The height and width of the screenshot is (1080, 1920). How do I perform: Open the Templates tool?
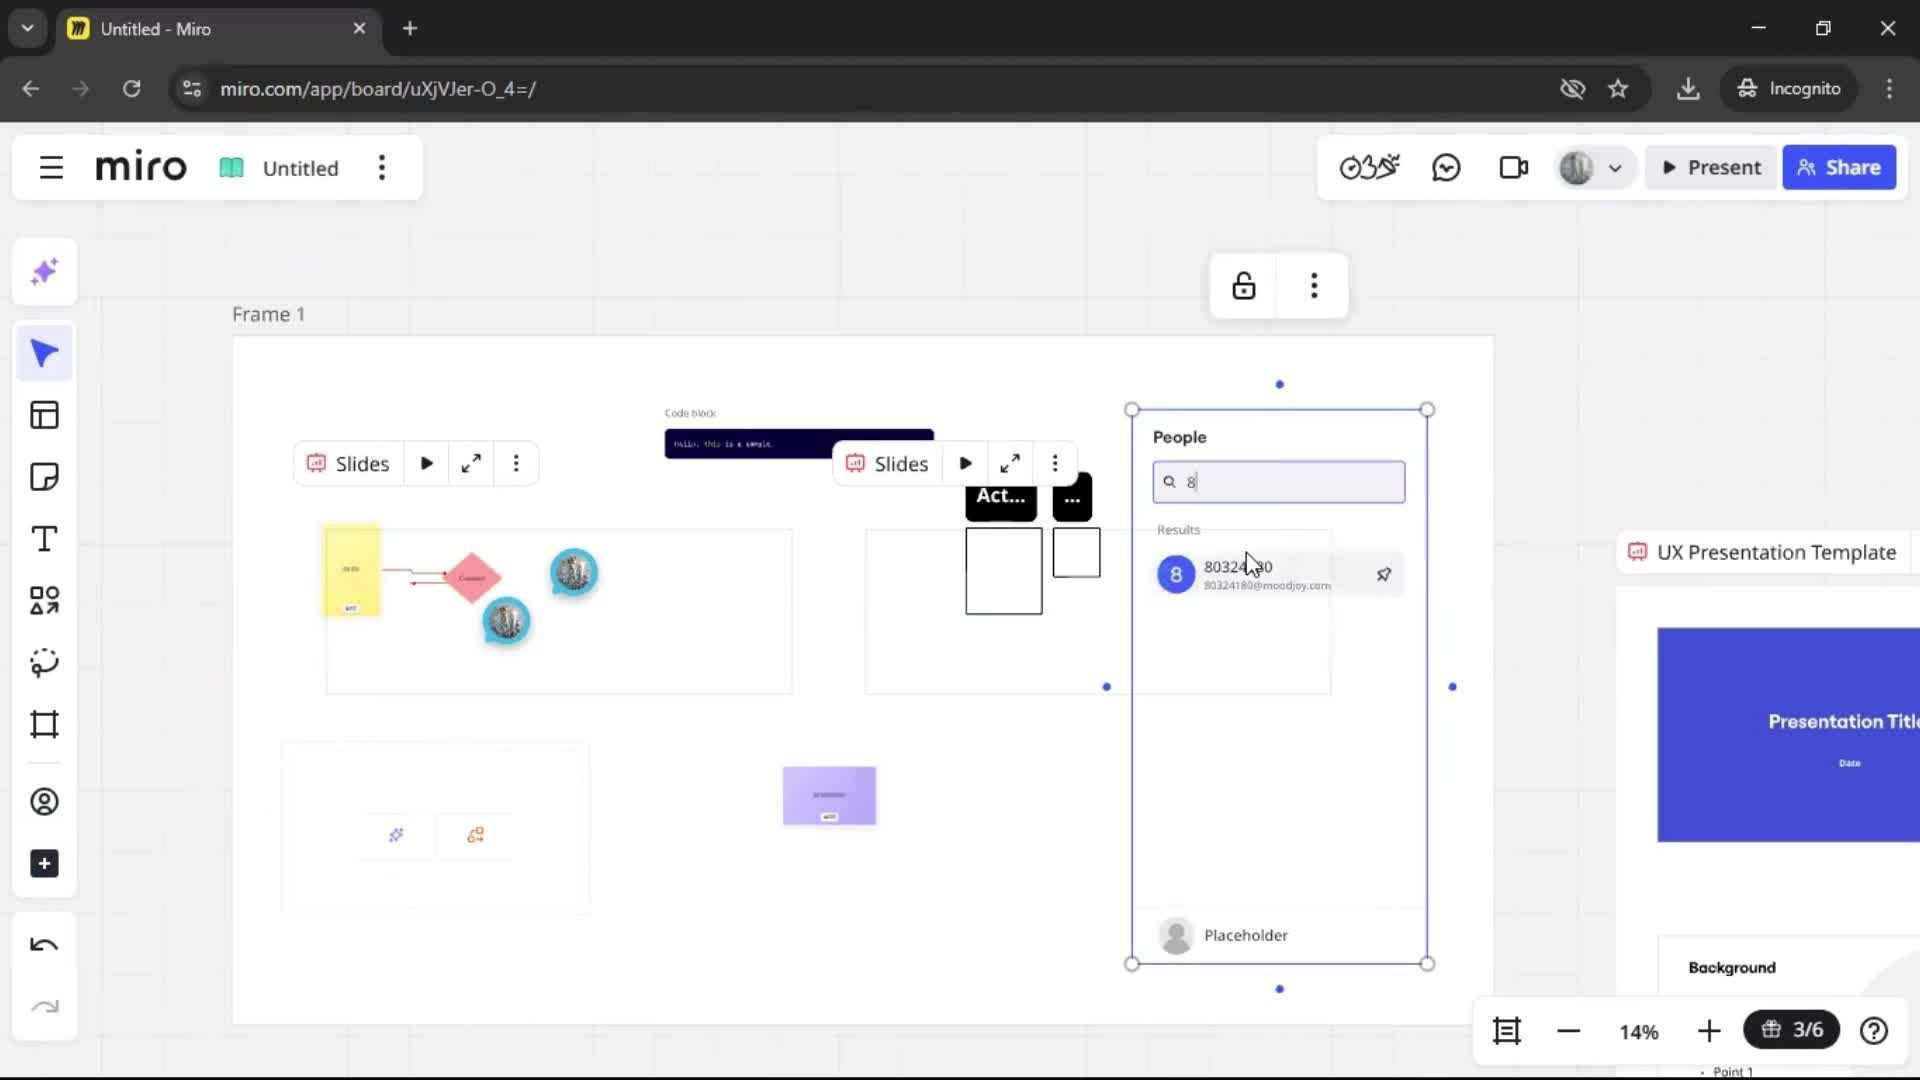[44, 415]
